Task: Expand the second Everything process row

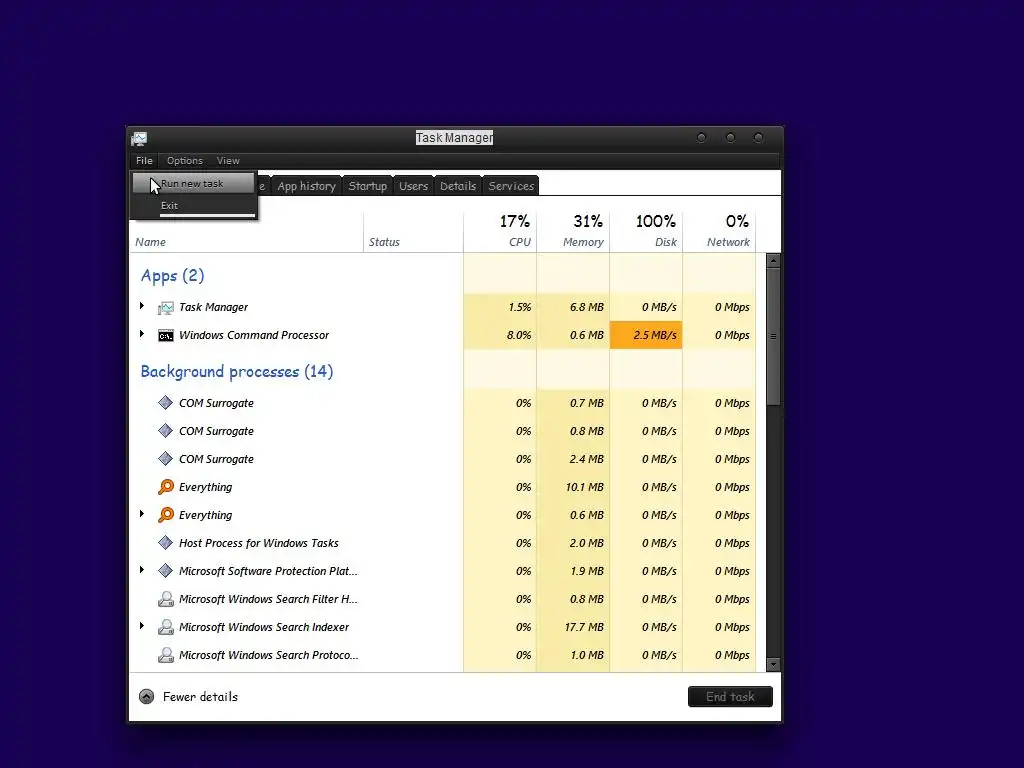Action: click(142, 514)
